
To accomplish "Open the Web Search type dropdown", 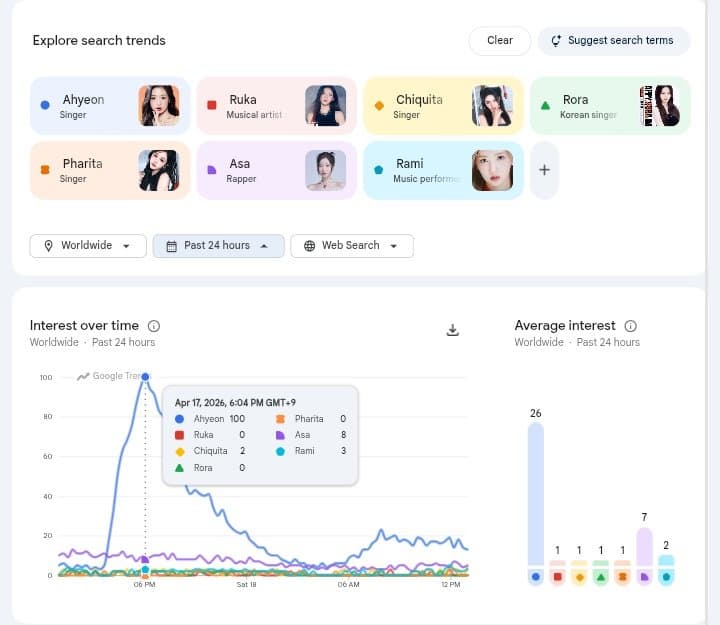I will pyautogui.click(x=351, y=246).
